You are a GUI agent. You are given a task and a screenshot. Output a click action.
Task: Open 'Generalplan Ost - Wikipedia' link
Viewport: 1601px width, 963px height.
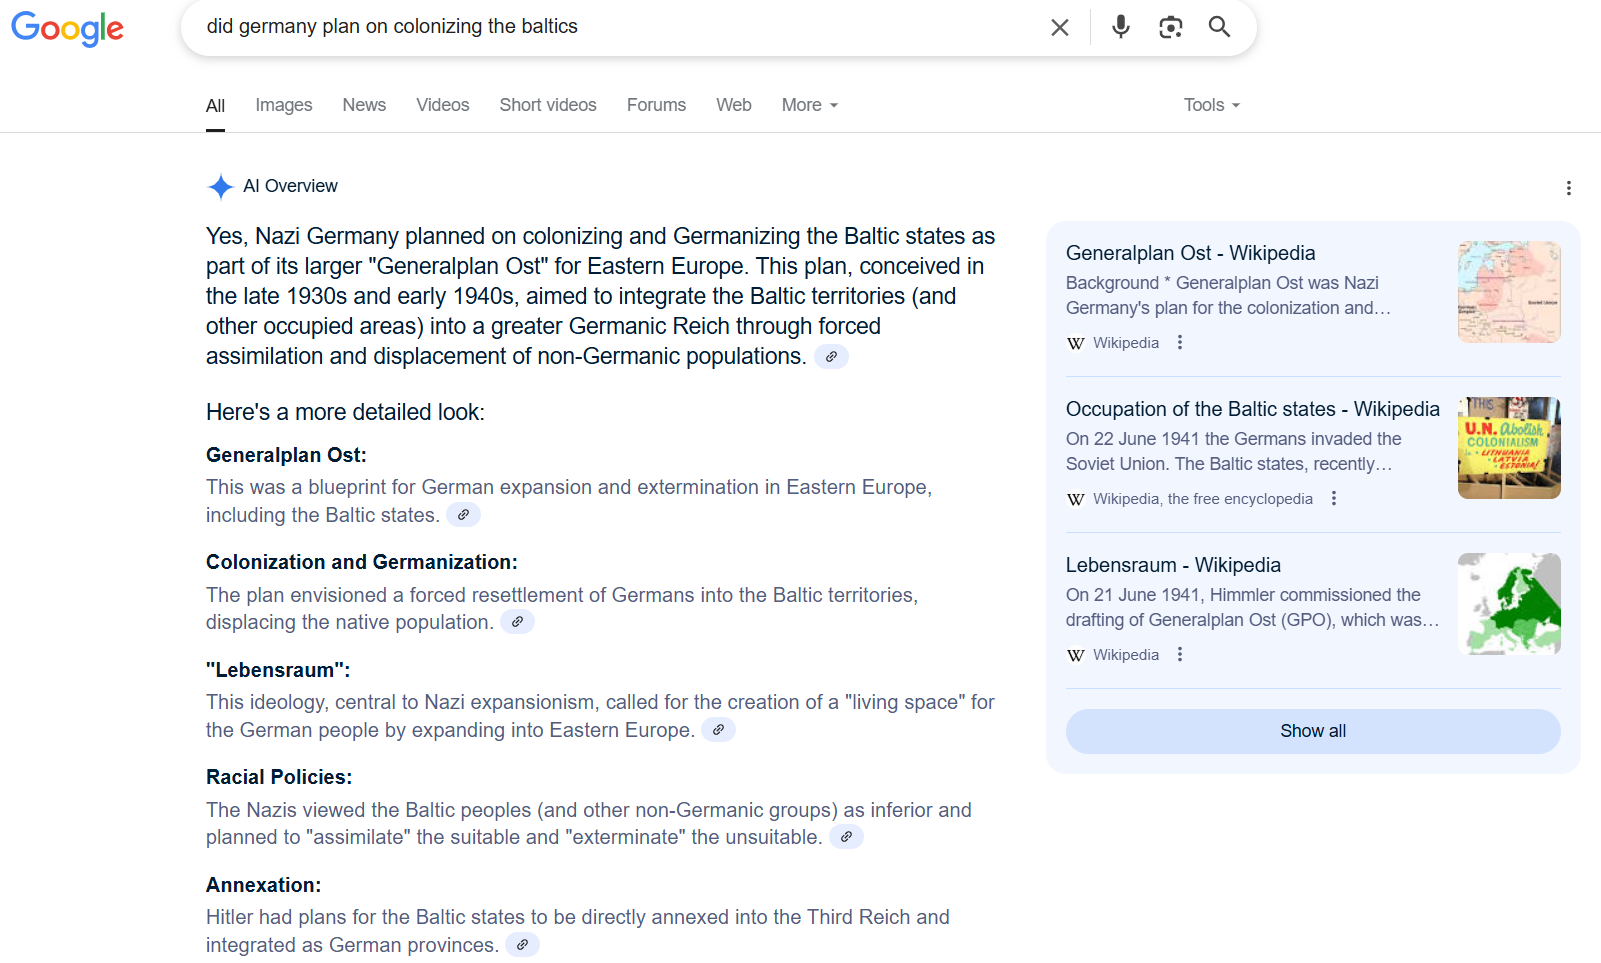[x=1191, y=253]
